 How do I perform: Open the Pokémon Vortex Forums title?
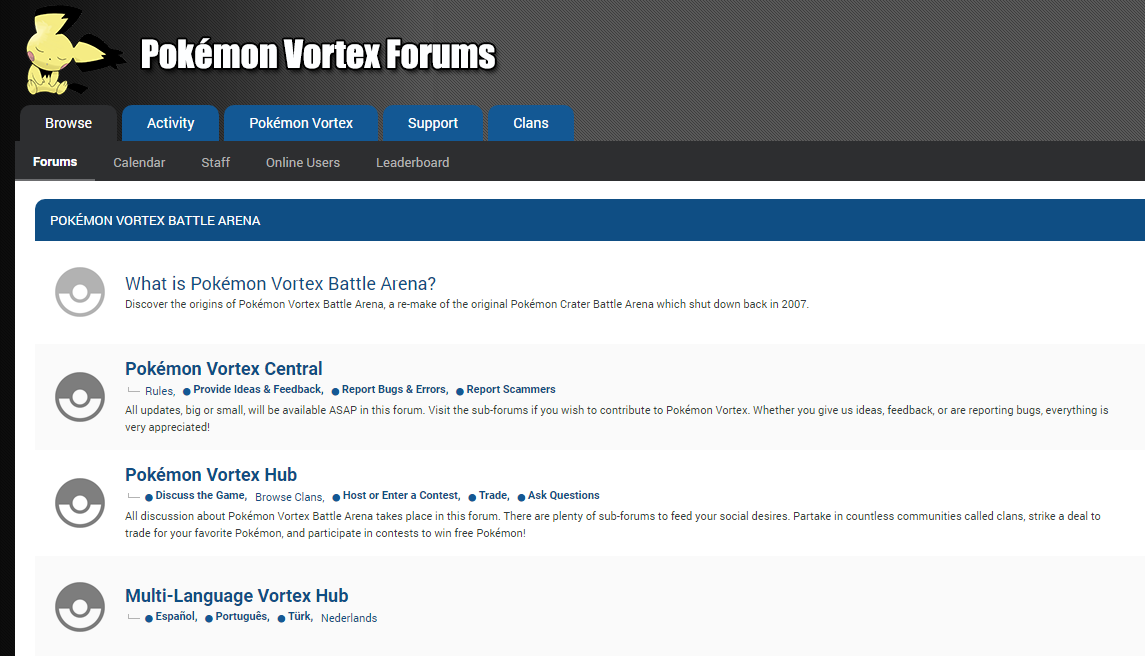tap(318, 55)
